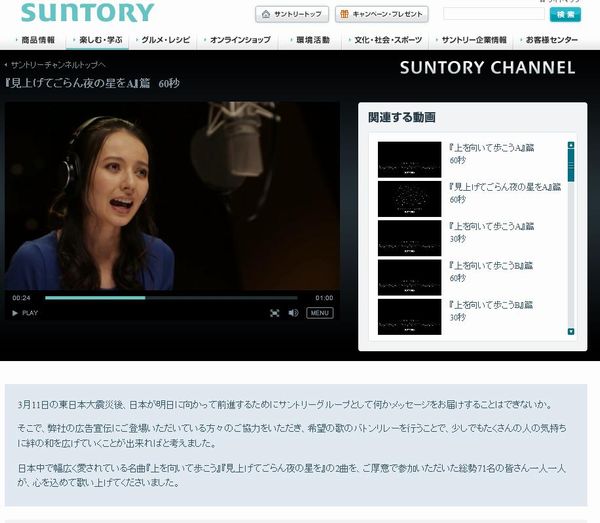Open オンラインショップ menu
Screen dimensions: 600x523
click(x=240, y=40)
